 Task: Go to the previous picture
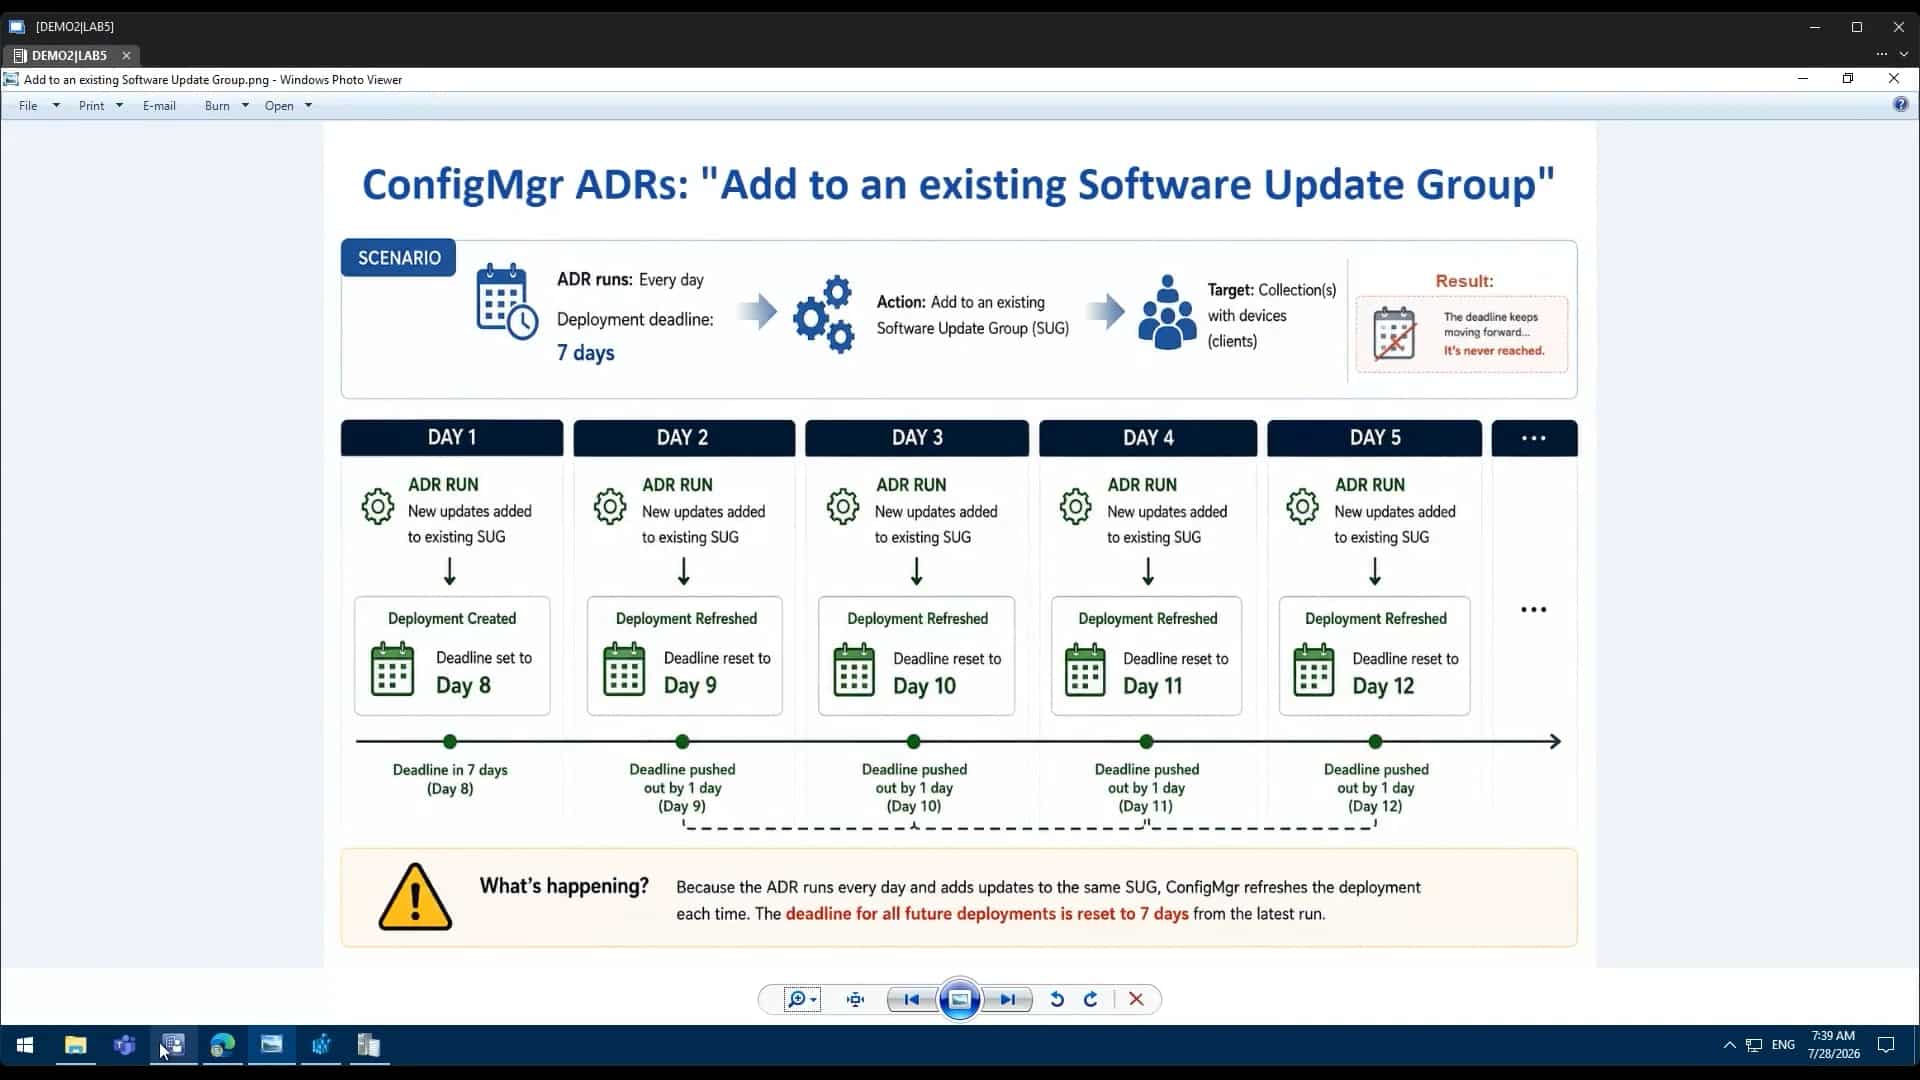[x=911, y=999]
